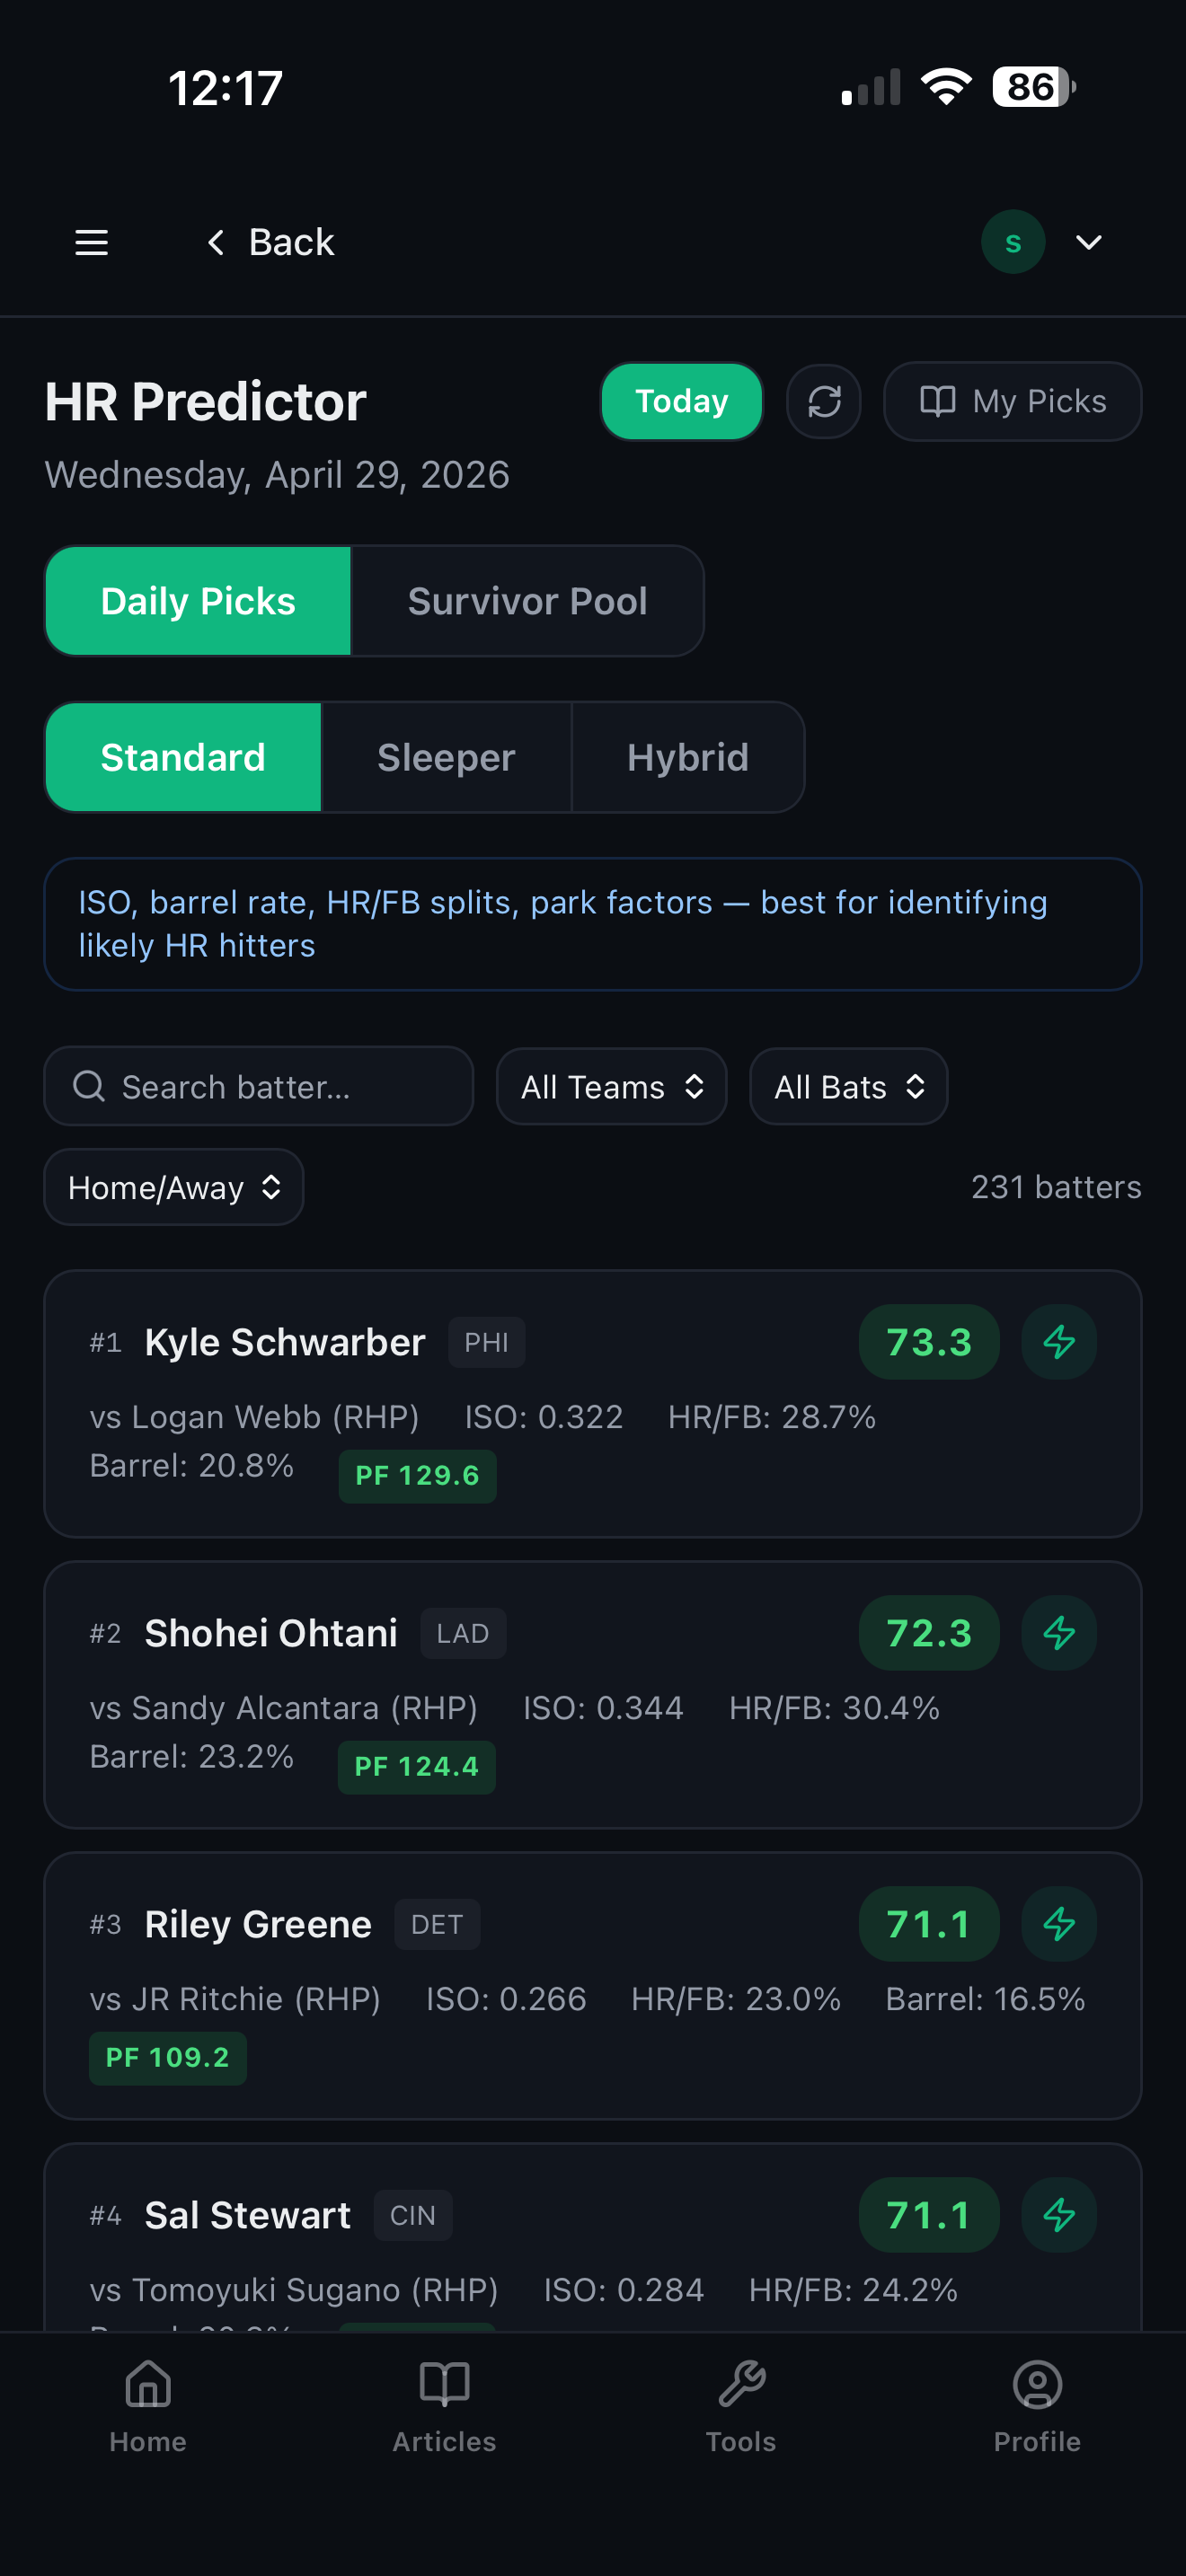Open My Picks button

[x=1012, y=402]
